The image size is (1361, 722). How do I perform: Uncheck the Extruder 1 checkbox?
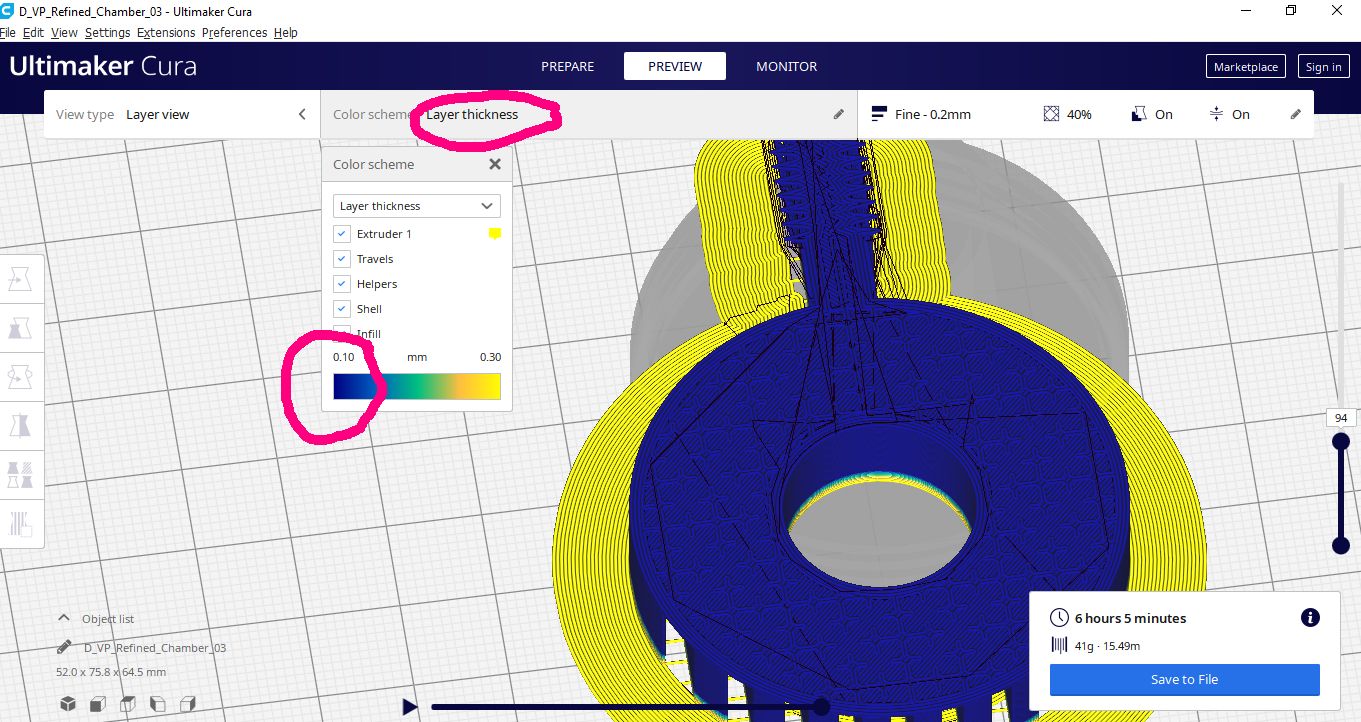(342, 233)
